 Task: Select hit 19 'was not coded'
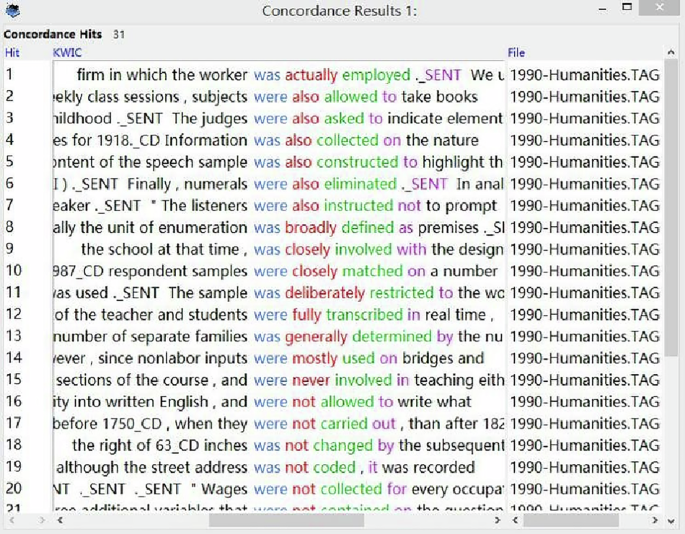pos(304,467)
